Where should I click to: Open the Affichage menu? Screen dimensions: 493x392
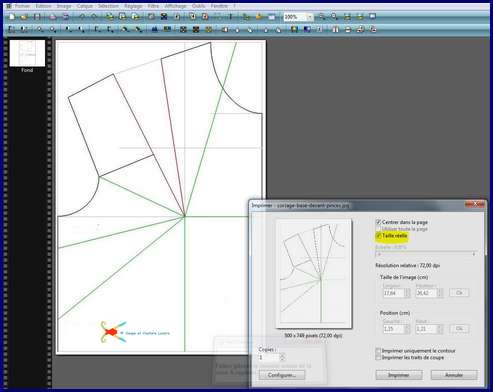[x=175, y=6]
